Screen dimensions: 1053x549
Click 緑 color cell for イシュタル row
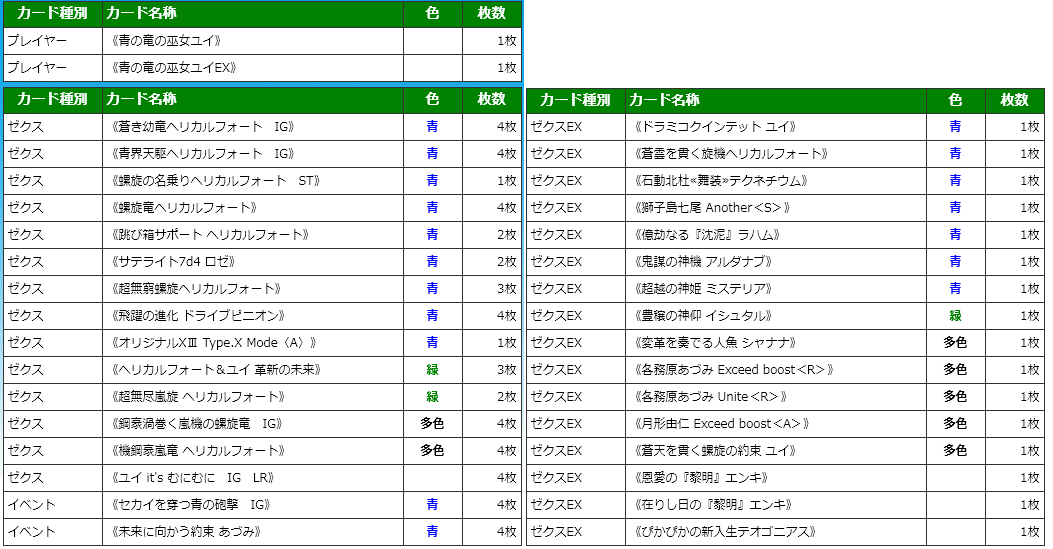(x=955, y=315)
